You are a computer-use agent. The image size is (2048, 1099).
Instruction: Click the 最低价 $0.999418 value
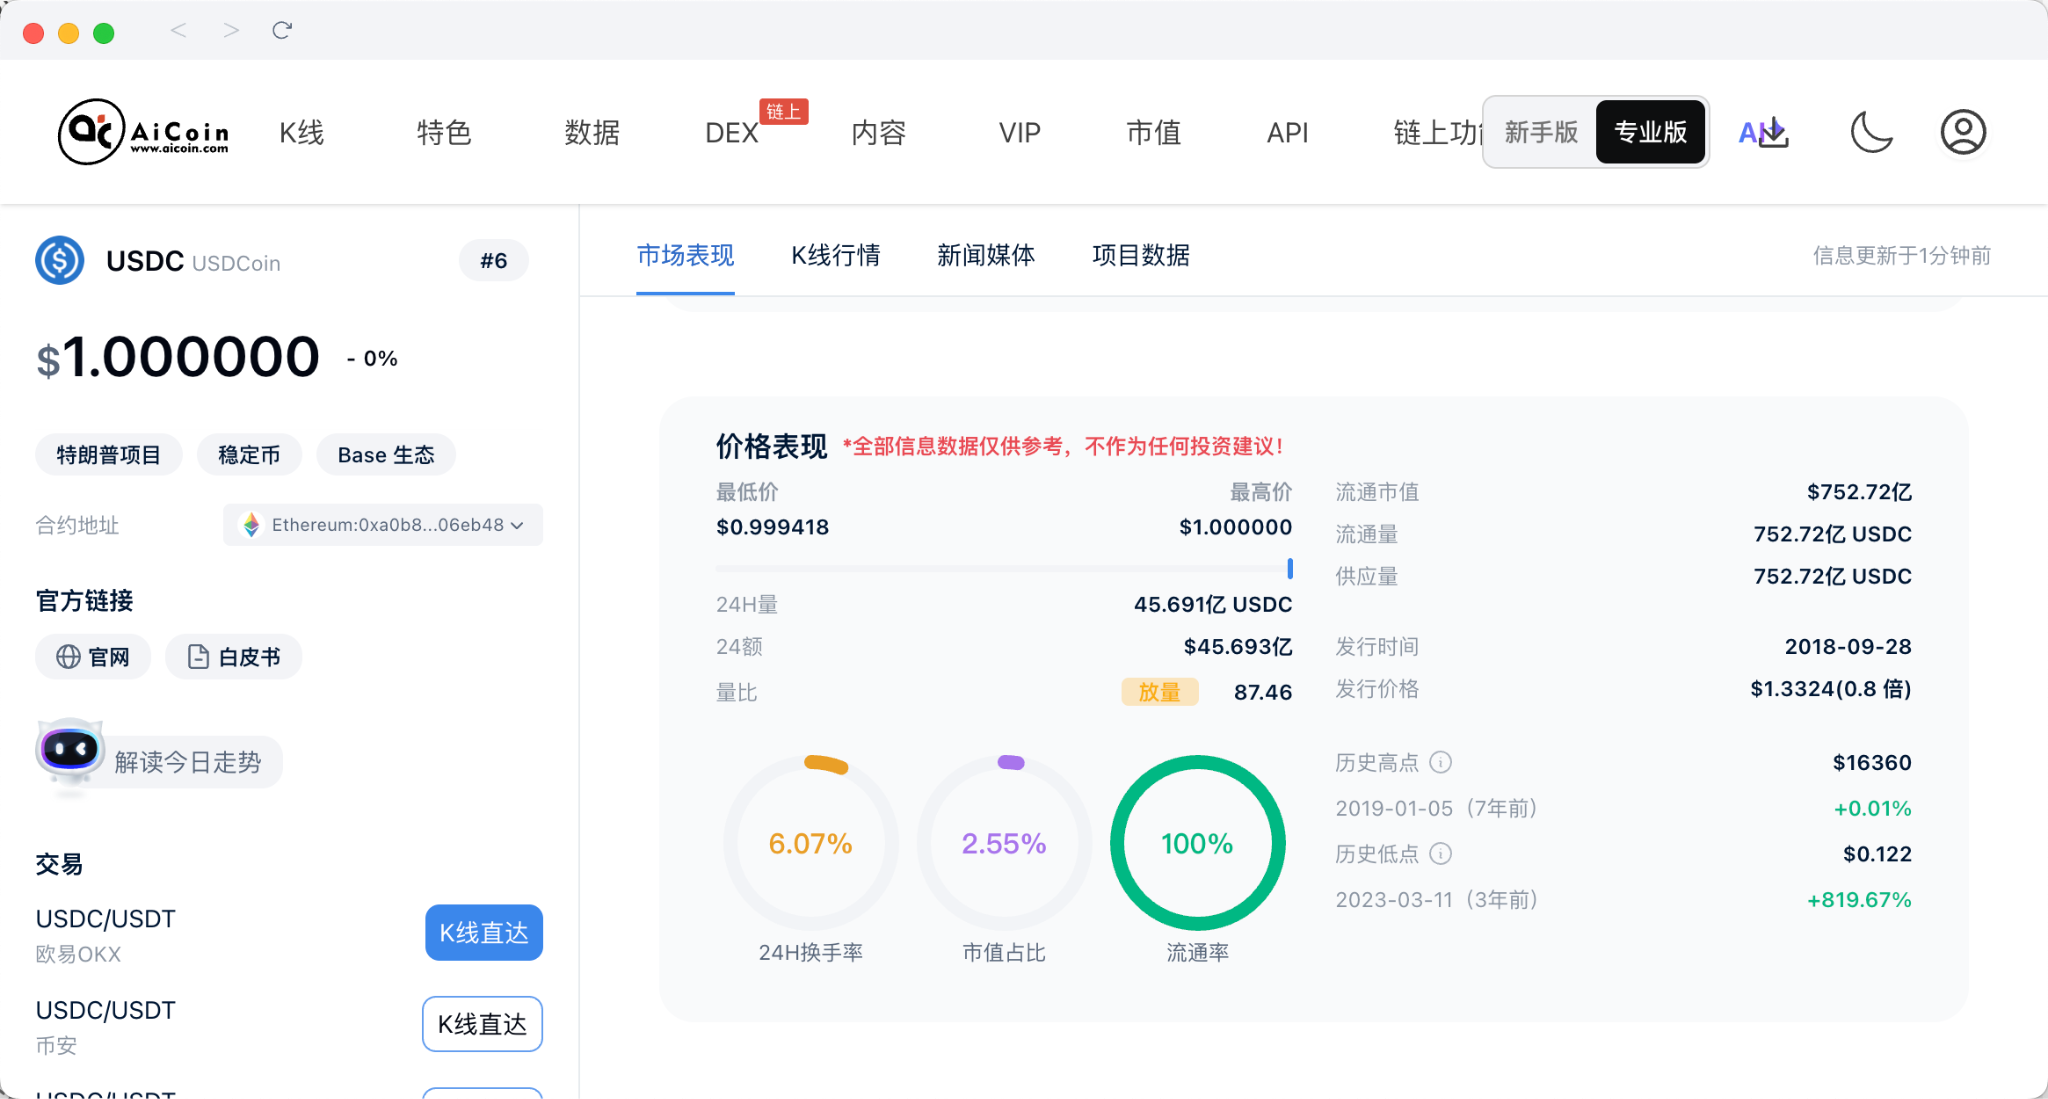(x=772, y=527)
